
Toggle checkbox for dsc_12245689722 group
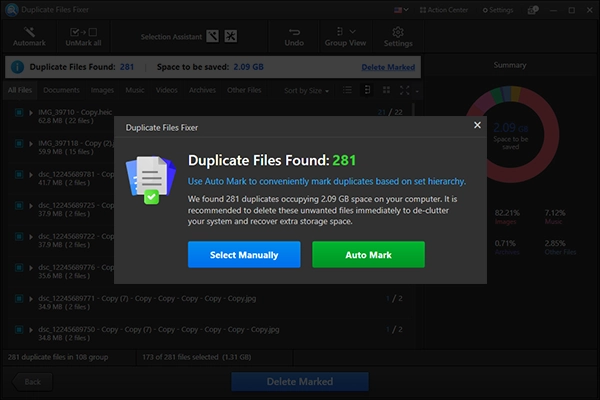tap(19, 237)
